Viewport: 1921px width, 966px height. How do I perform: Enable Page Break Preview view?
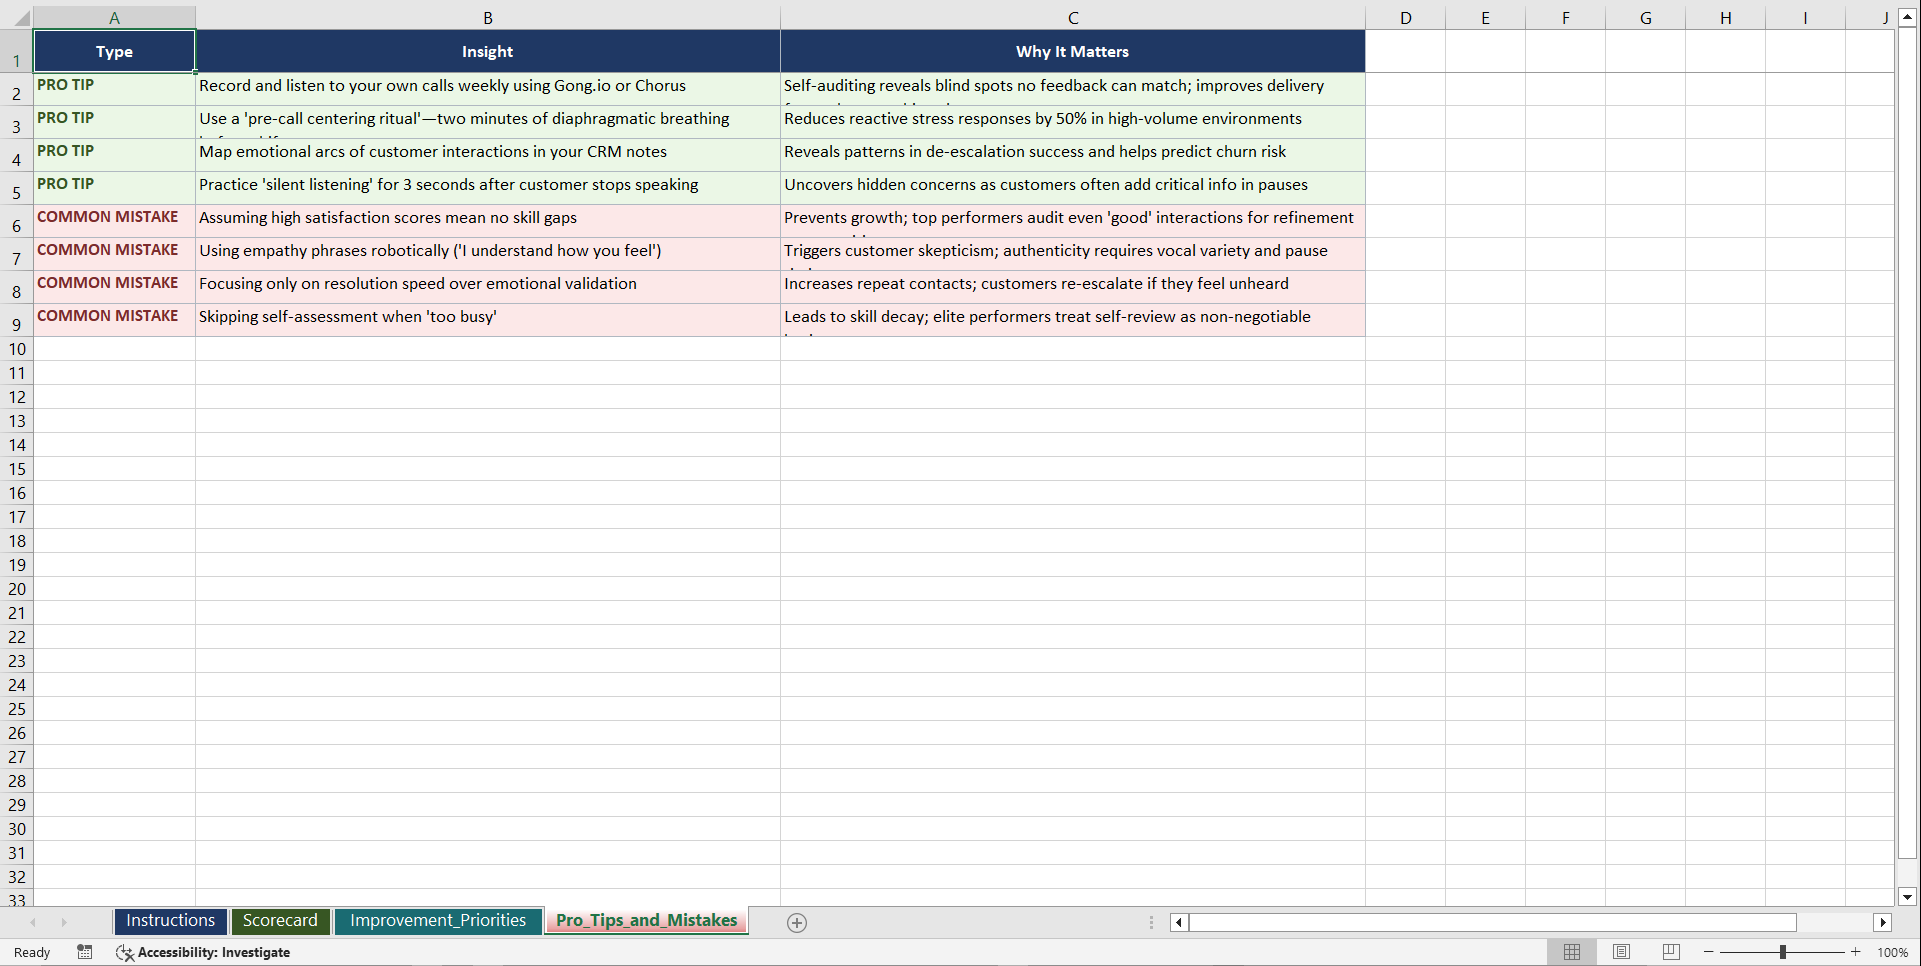pos(1670,952)
